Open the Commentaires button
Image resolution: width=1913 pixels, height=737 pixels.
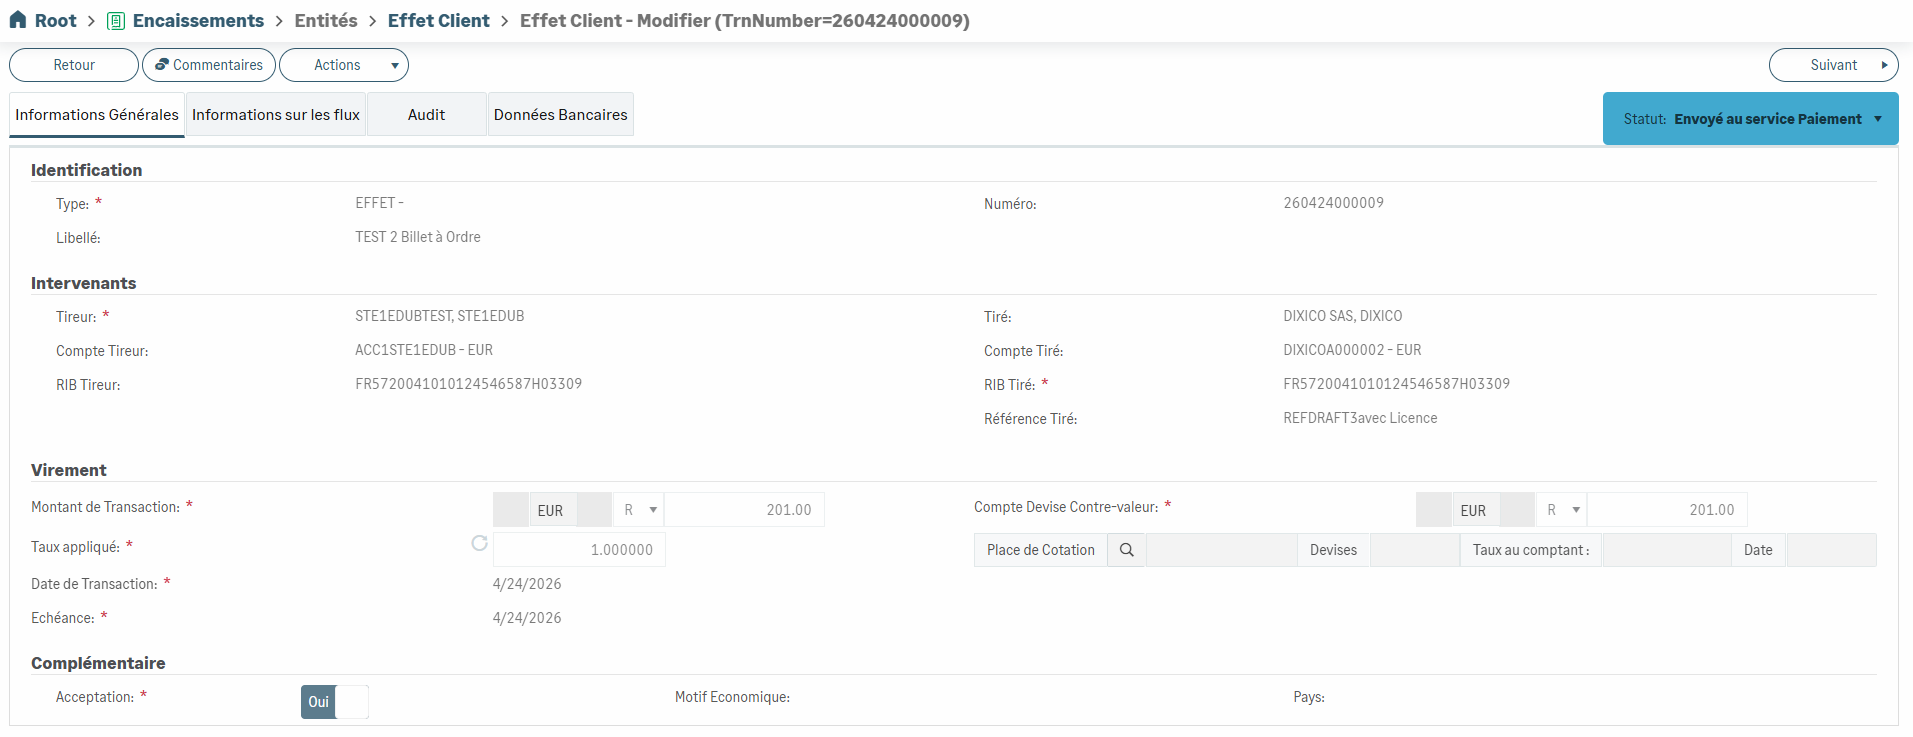click(x=209, y=65)
